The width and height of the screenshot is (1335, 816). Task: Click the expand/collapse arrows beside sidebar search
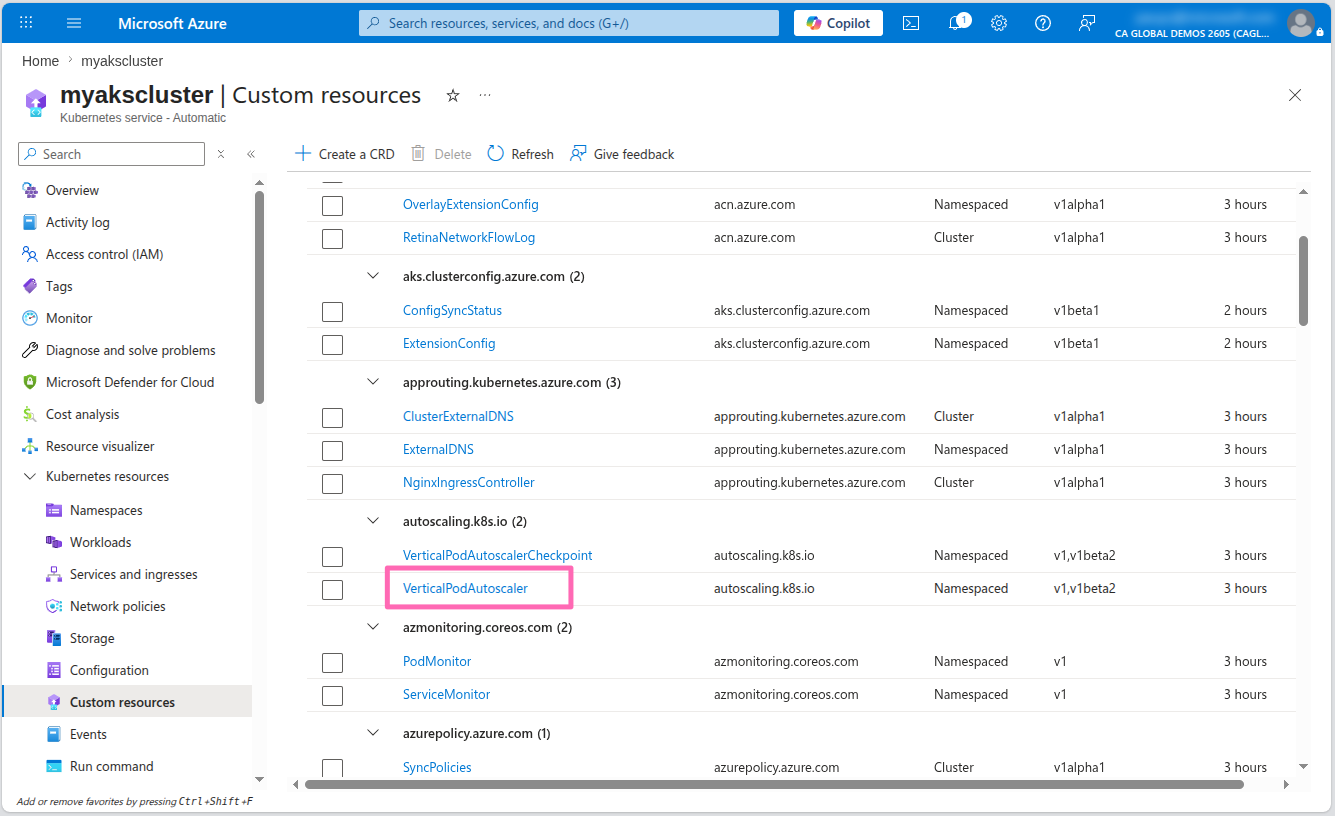(221, 154)
